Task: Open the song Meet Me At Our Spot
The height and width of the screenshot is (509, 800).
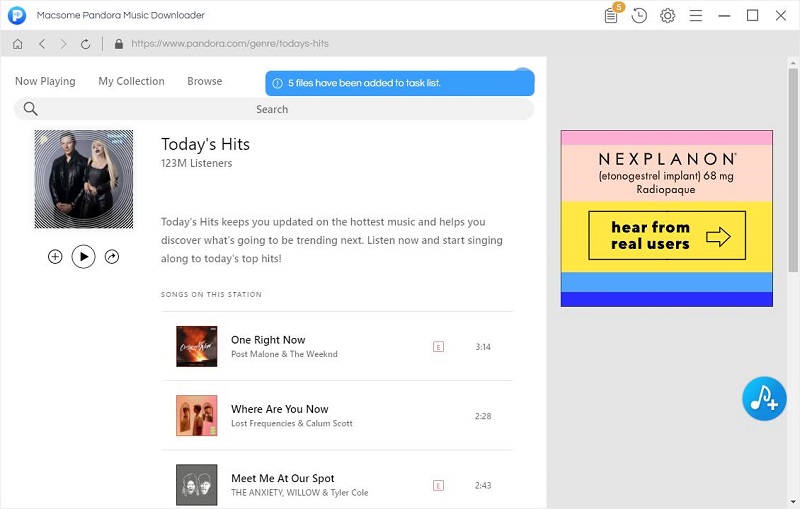Action: (x=283, y=478)
